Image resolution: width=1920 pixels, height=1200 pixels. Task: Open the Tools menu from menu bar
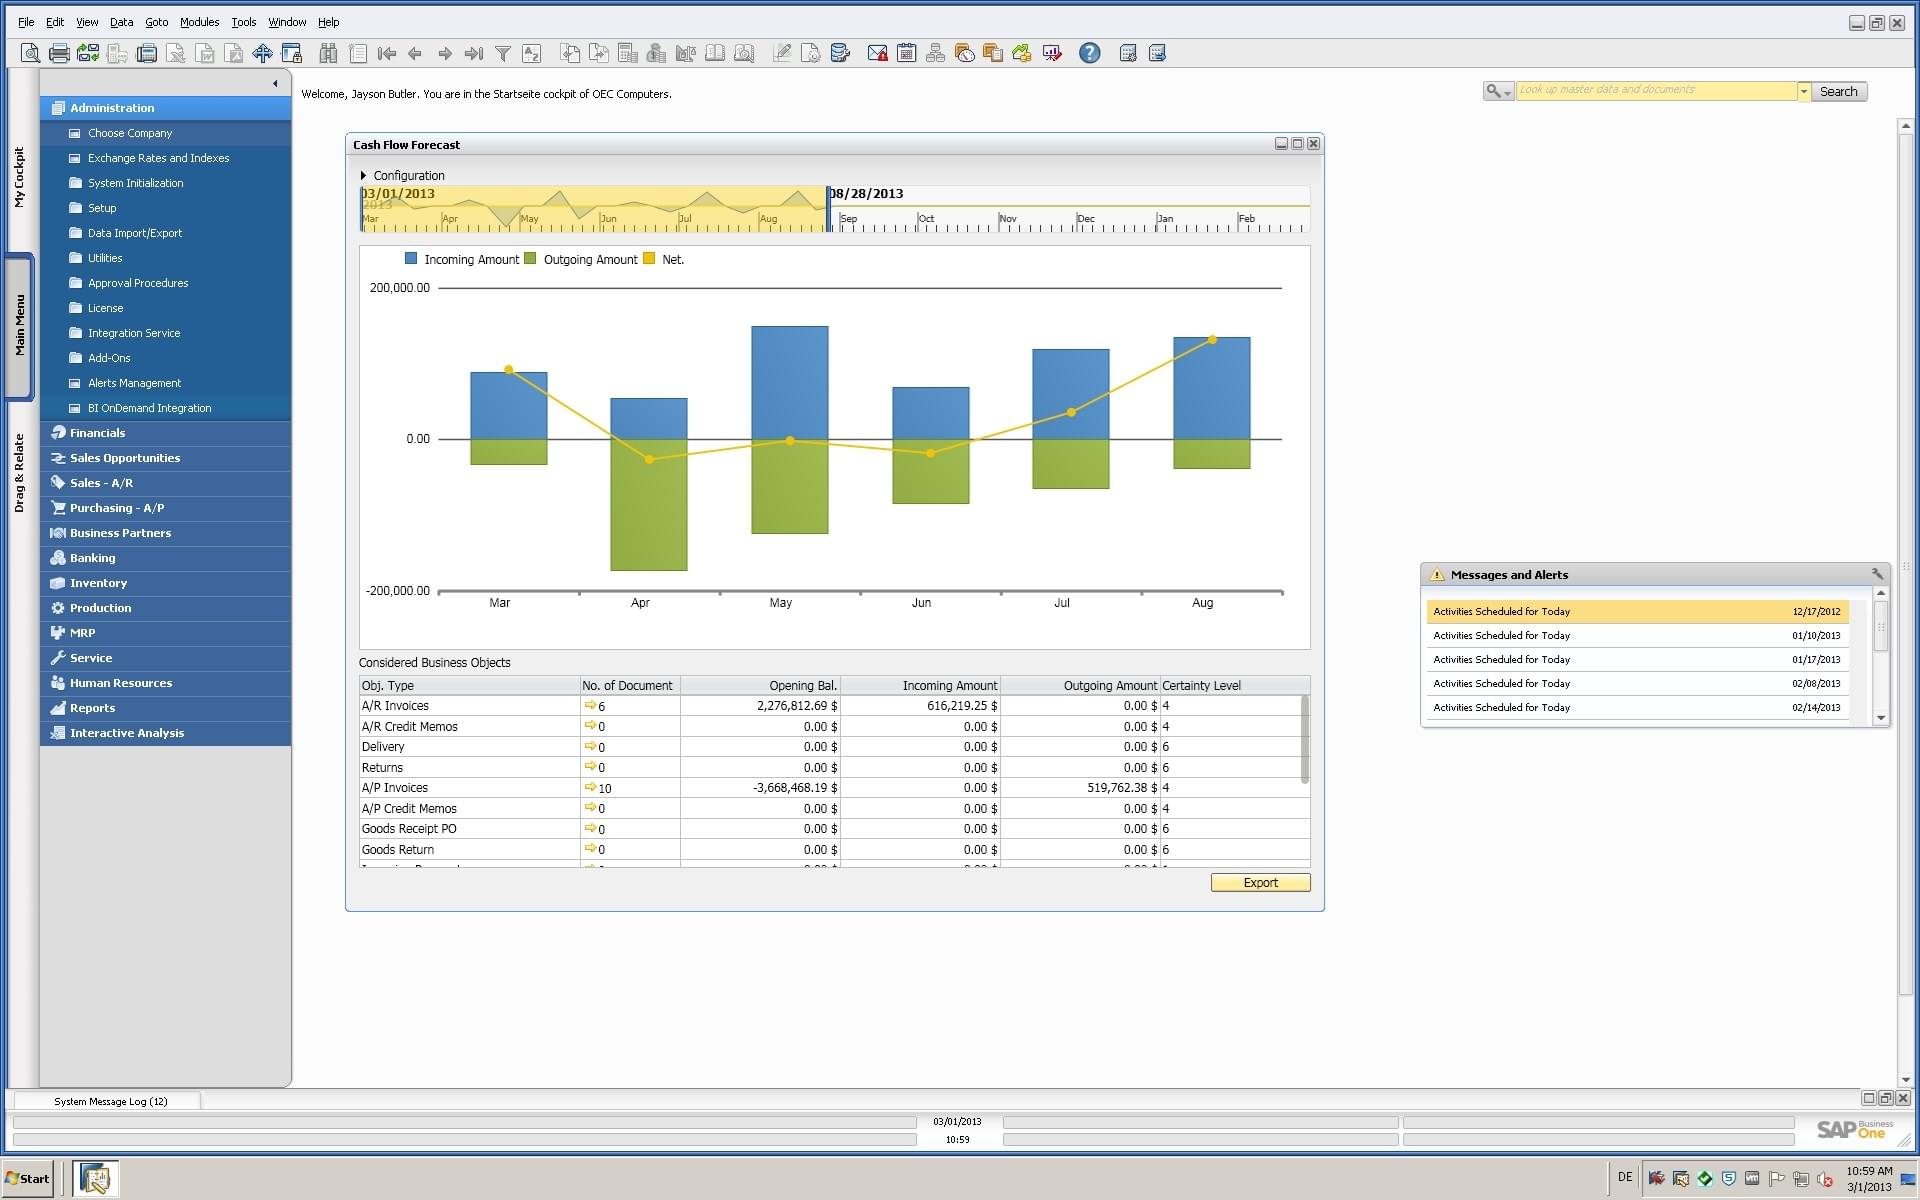coord(243,21)
